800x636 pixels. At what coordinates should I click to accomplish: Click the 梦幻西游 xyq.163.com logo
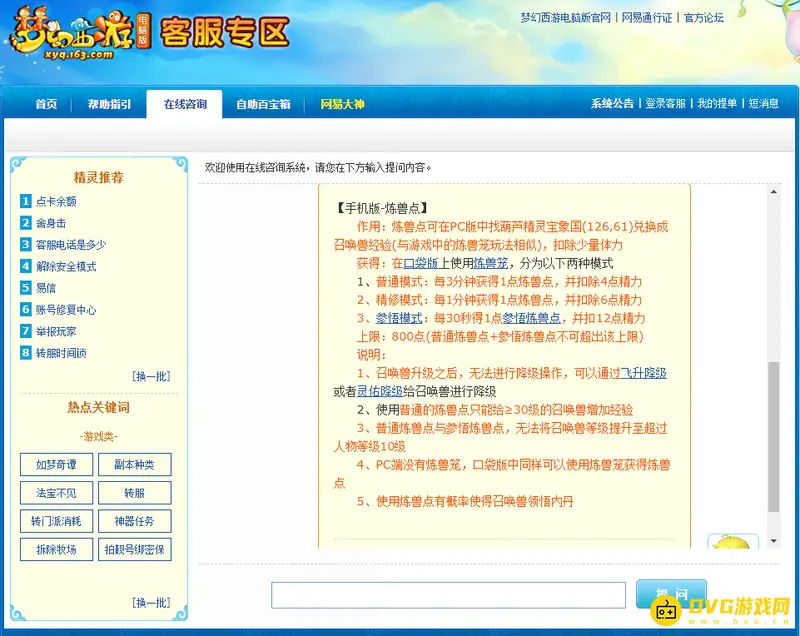(81, 34)
